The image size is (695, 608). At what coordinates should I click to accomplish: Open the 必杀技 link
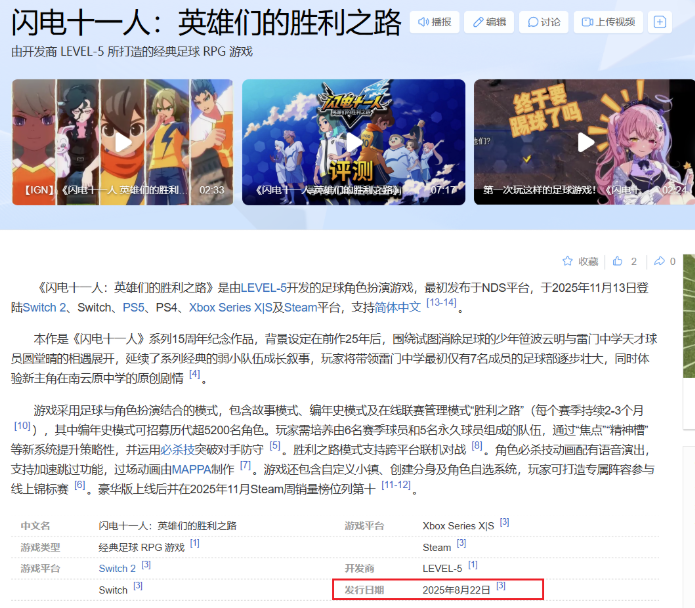coord(177,450)
